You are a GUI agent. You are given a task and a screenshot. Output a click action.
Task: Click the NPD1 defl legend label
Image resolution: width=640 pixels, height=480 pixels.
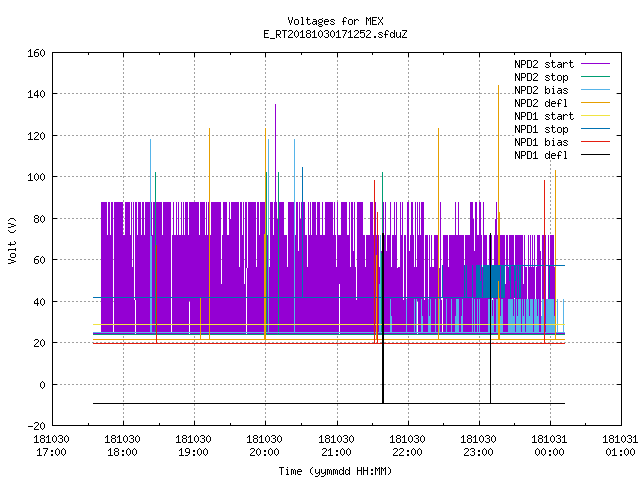pos(541,155)
